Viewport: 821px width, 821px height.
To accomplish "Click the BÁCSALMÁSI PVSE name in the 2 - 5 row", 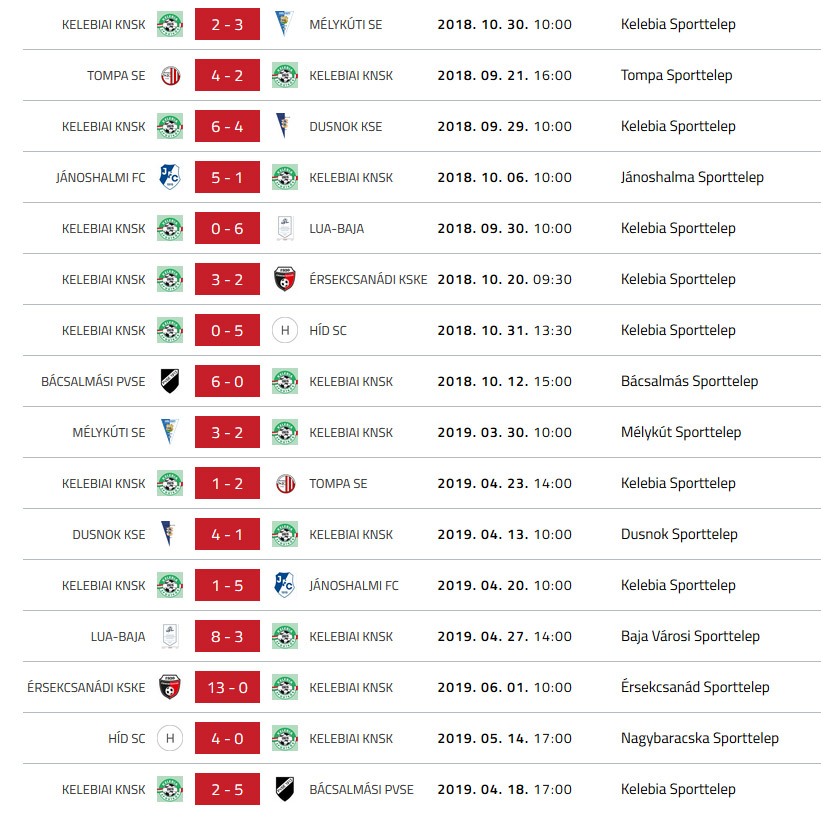I will tap(361, 790).
